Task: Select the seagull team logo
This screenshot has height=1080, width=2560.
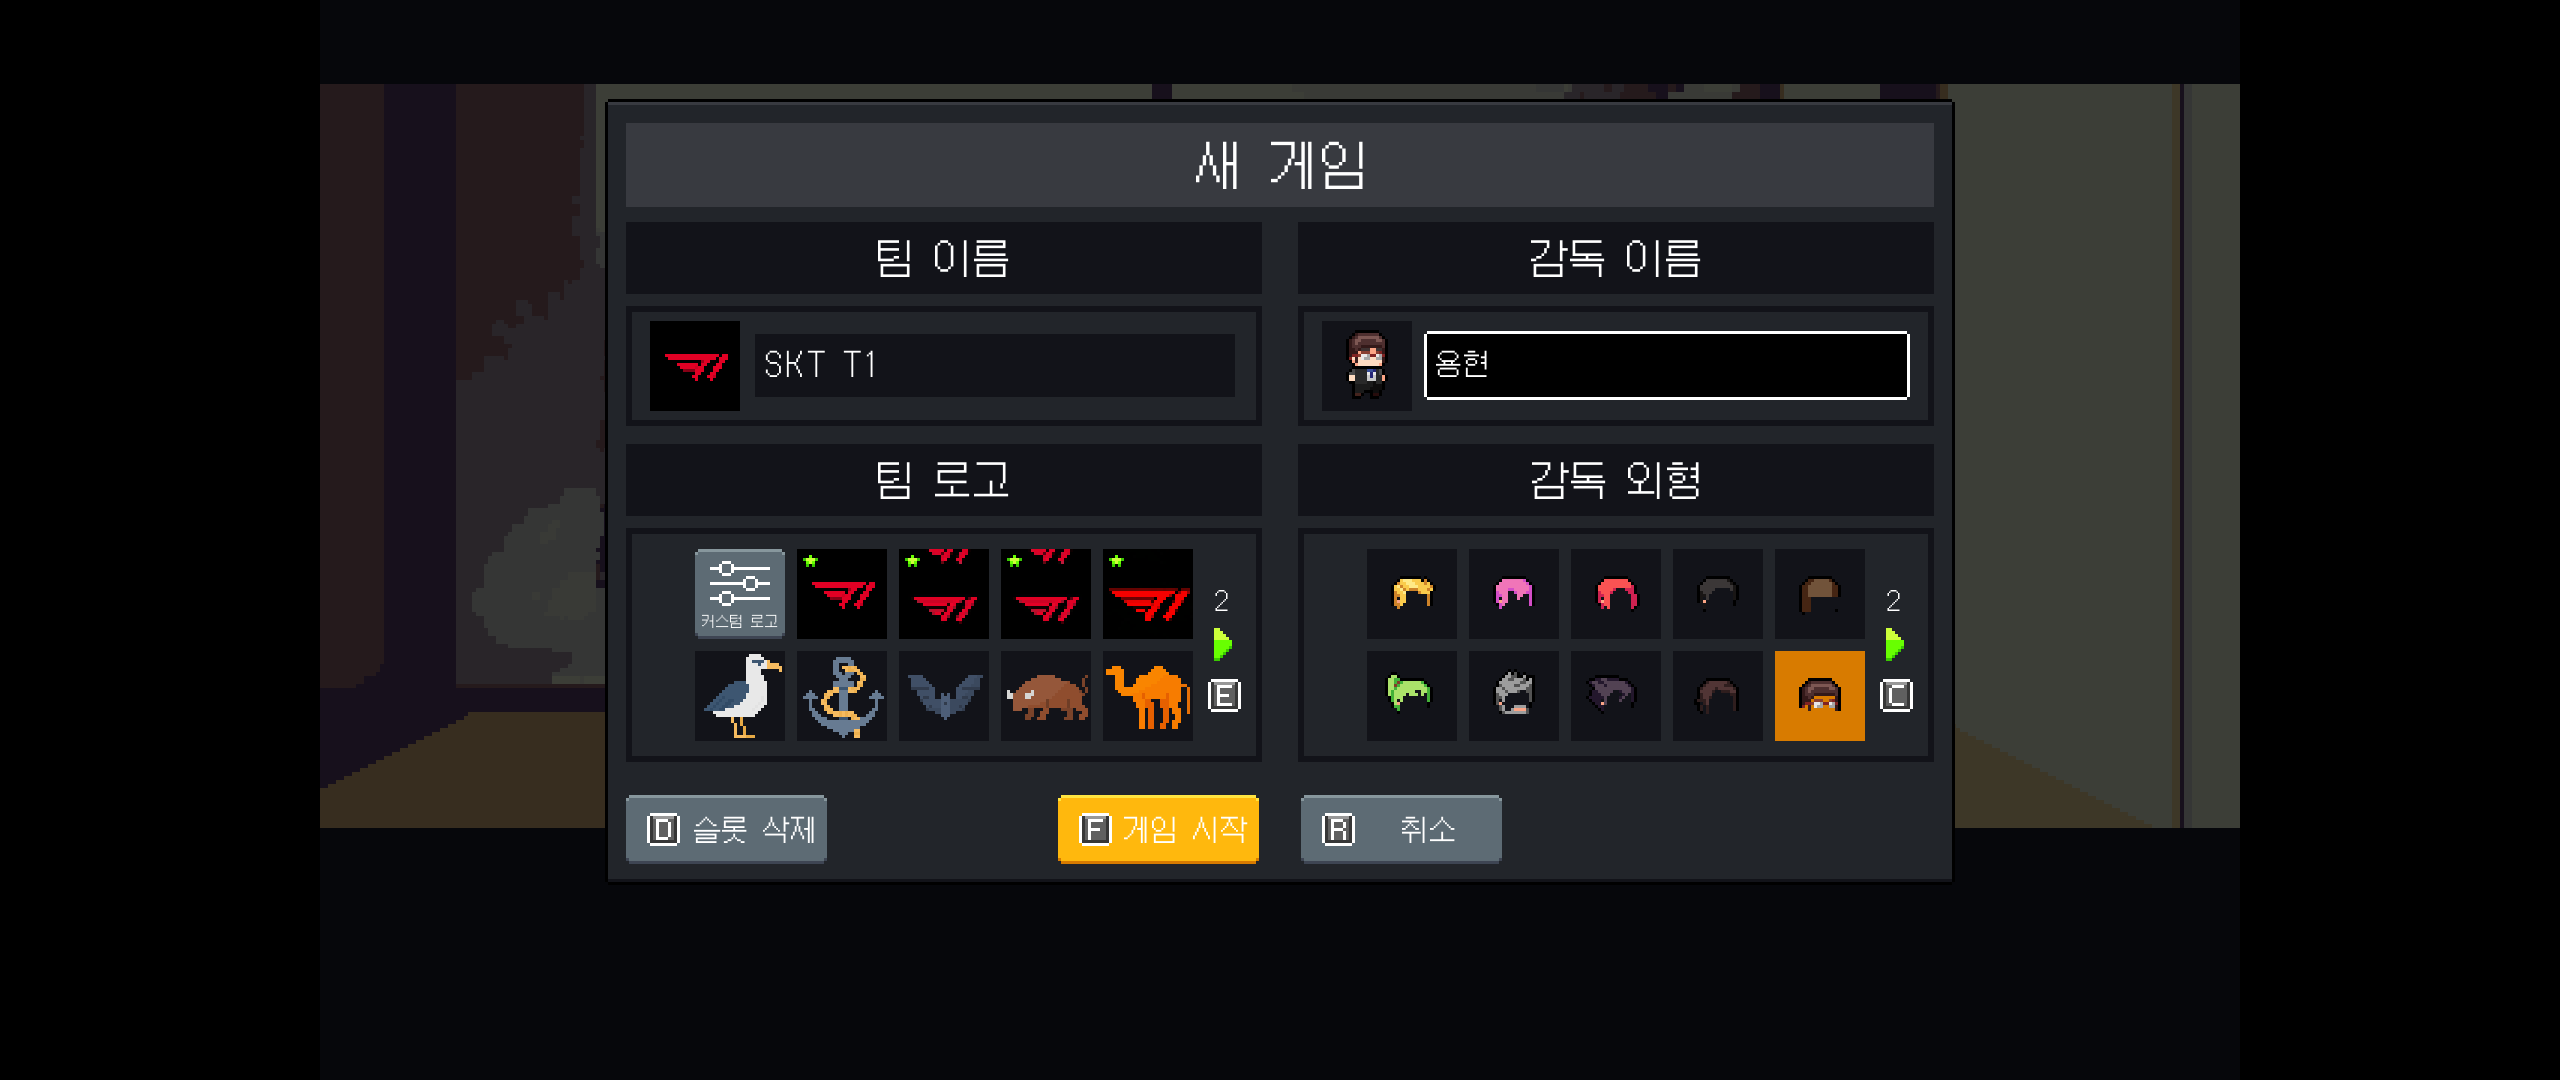Action: coord(739,696)
